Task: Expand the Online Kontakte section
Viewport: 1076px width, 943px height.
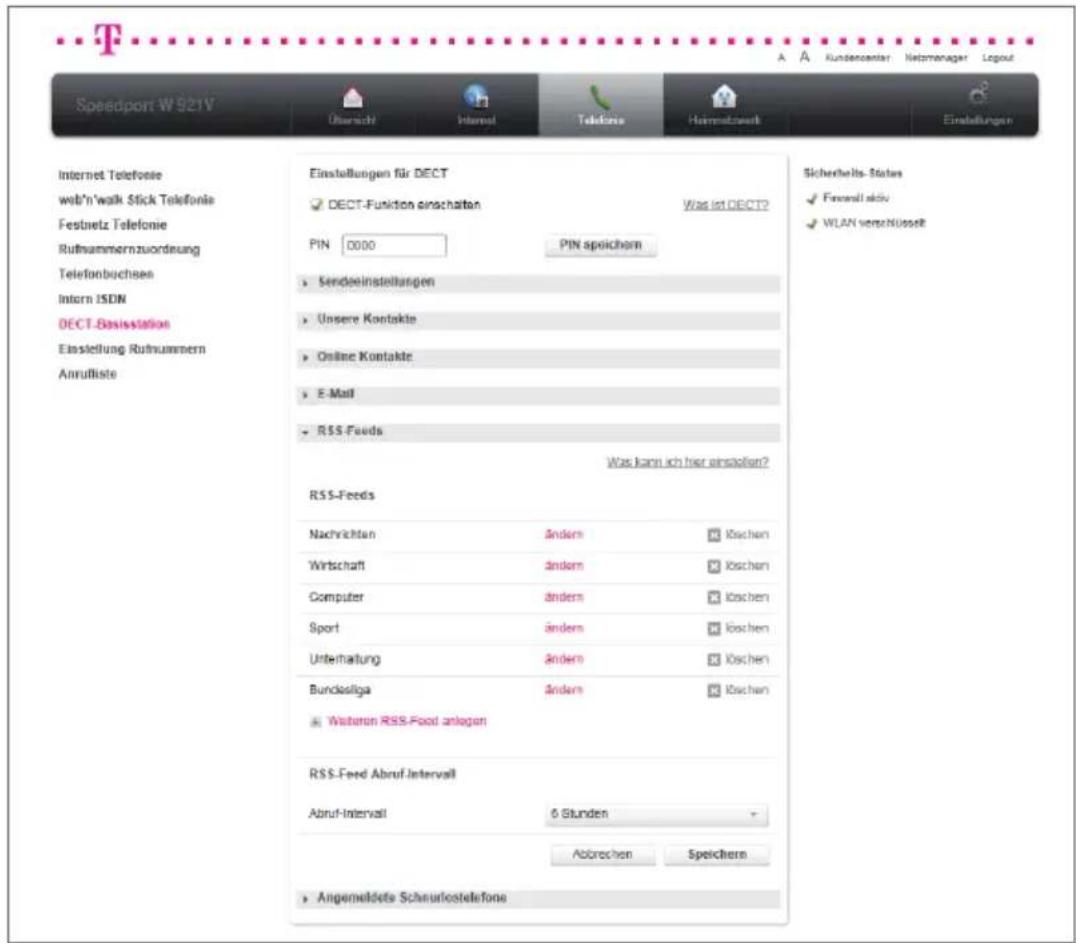Action: (539, 357)
